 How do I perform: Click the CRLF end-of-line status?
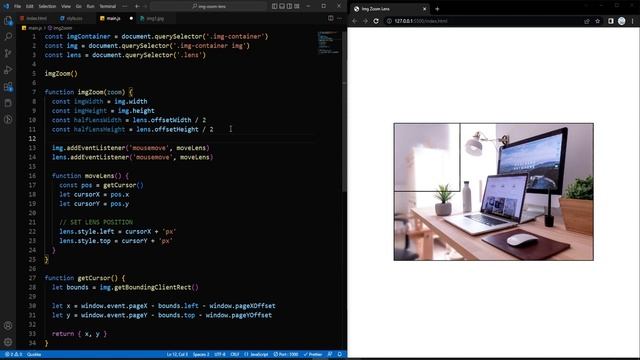pos(235,354)
